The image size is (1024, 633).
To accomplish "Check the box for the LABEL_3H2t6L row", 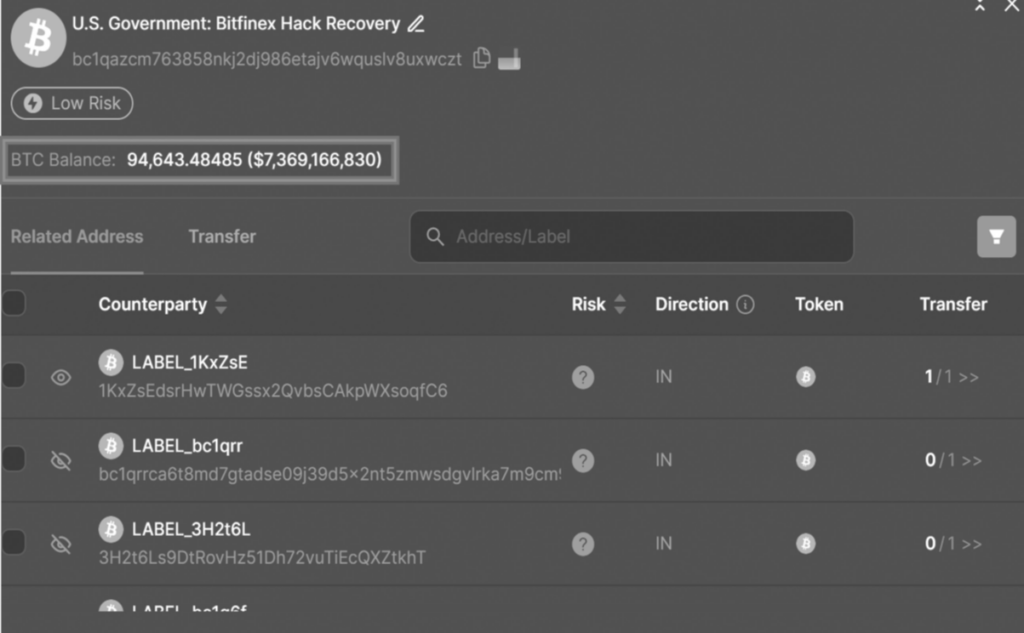I will (14, 542).
